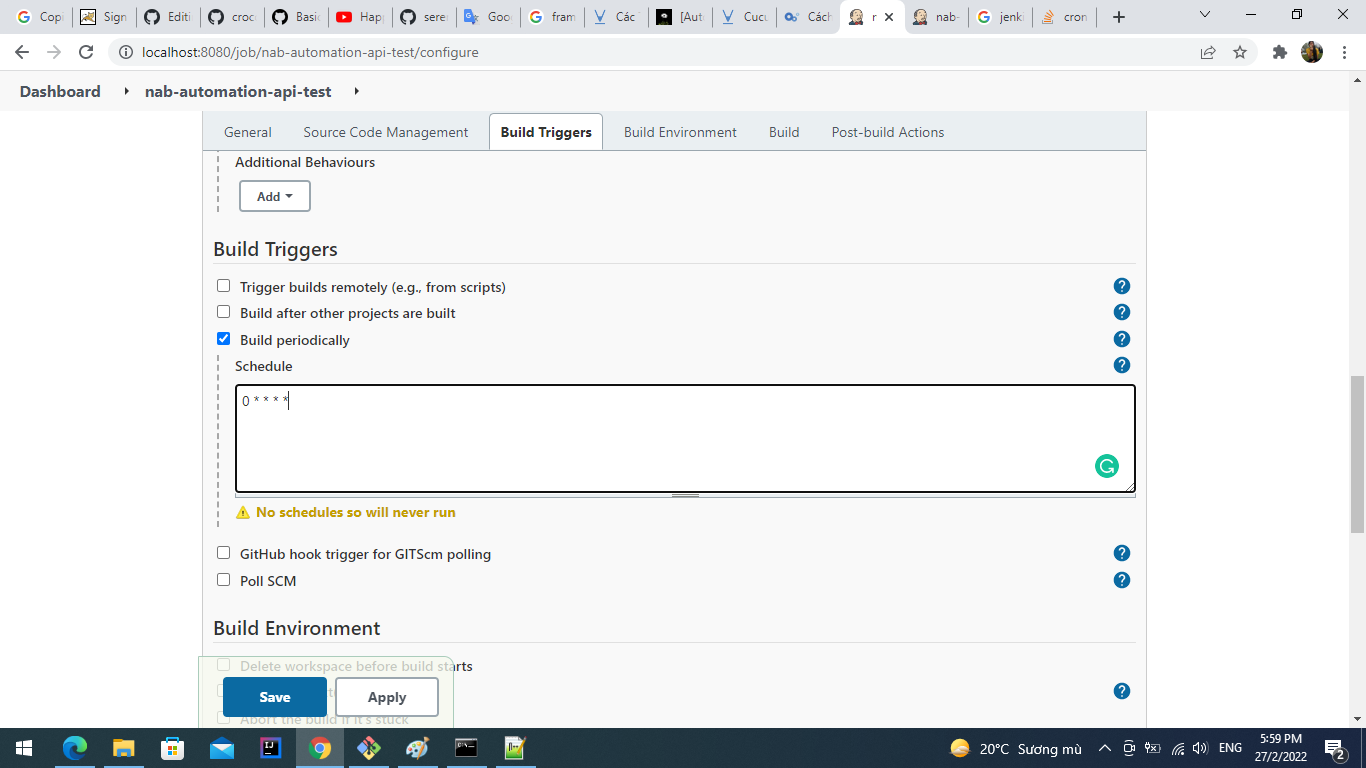Enable Trigger builds remotely checkbox
The image size is (1366, 768).
tap(223, 286)
